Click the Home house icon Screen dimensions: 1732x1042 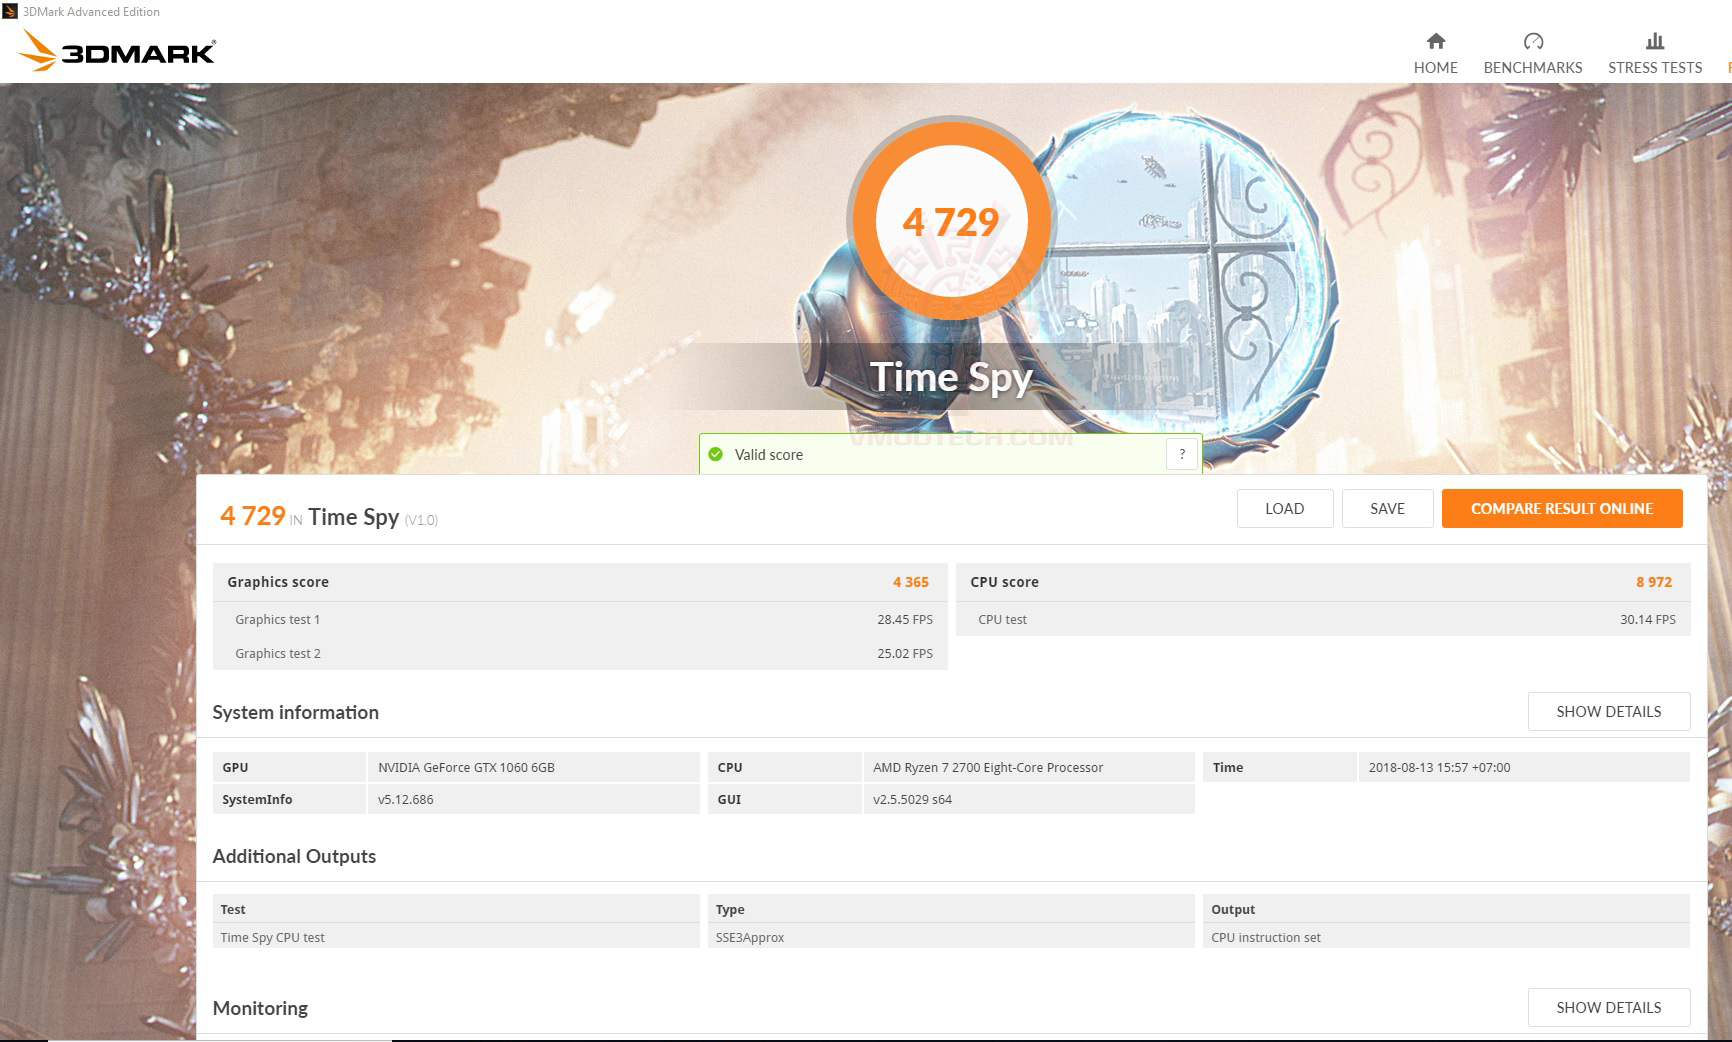[x=1435, y=41]
